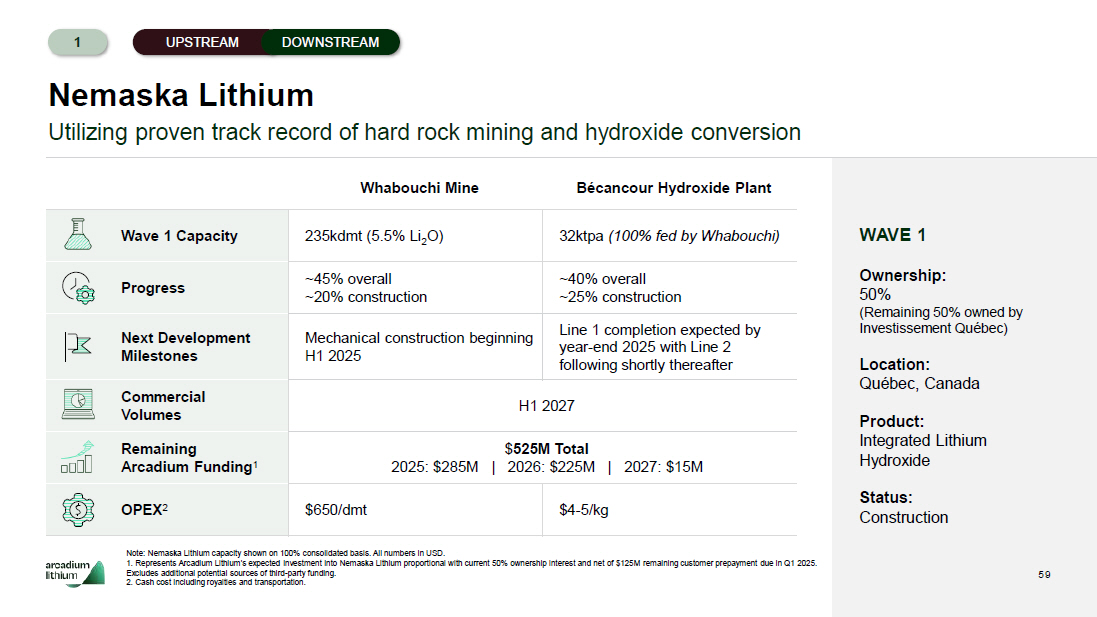
Task: Click the flag icon for Next Development Milestones
Action: 77,346
